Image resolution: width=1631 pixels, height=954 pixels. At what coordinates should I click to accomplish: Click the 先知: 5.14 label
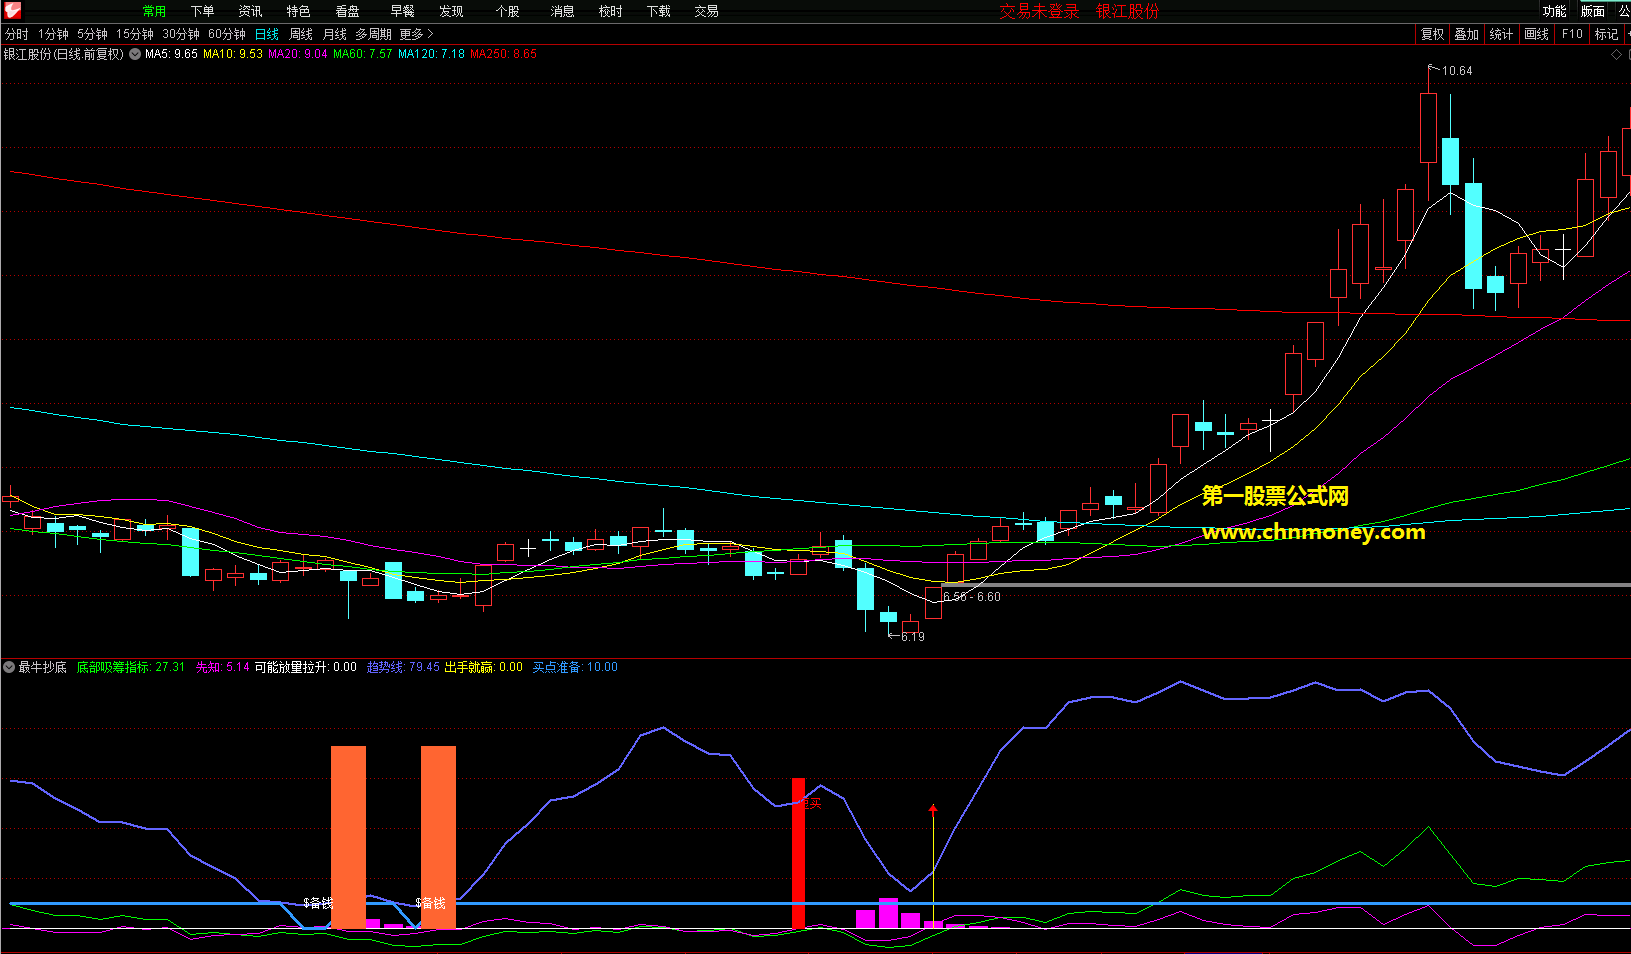coord(222,667)
